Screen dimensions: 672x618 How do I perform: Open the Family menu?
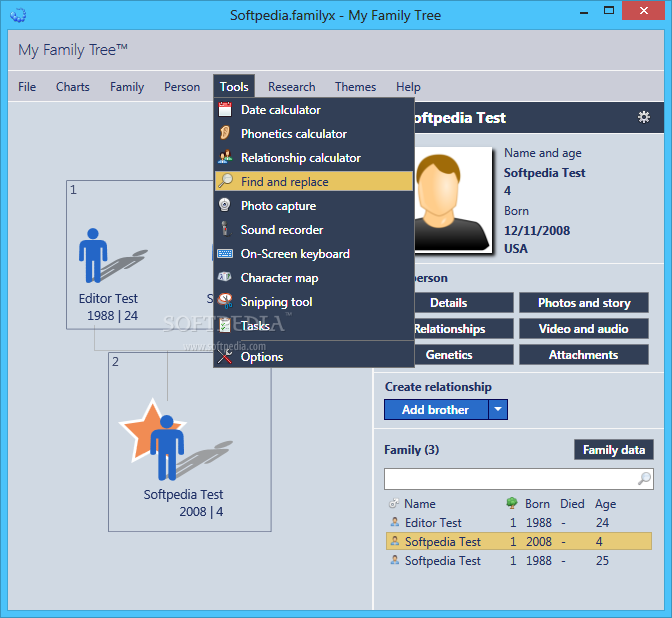coord(127,87)
